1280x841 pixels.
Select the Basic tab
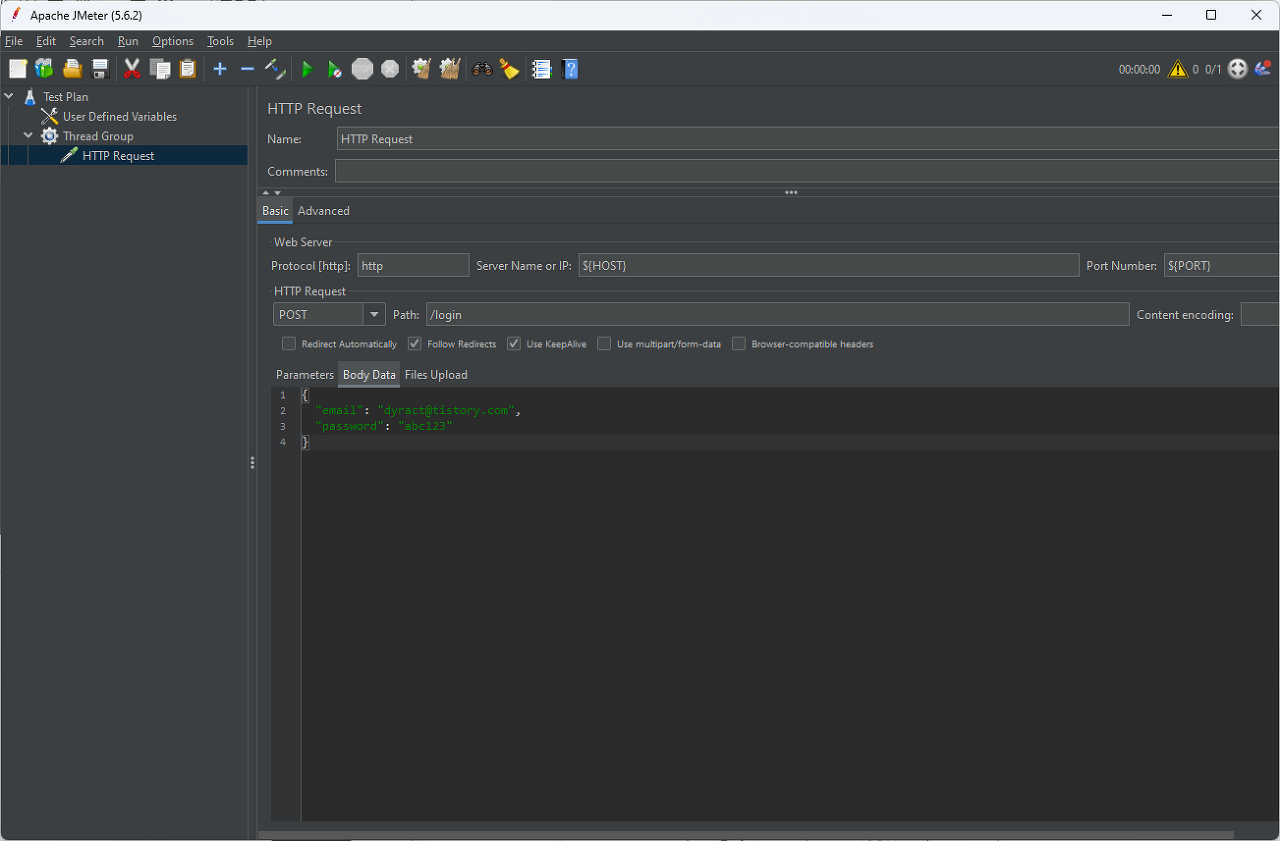click(x=275, y=211)
